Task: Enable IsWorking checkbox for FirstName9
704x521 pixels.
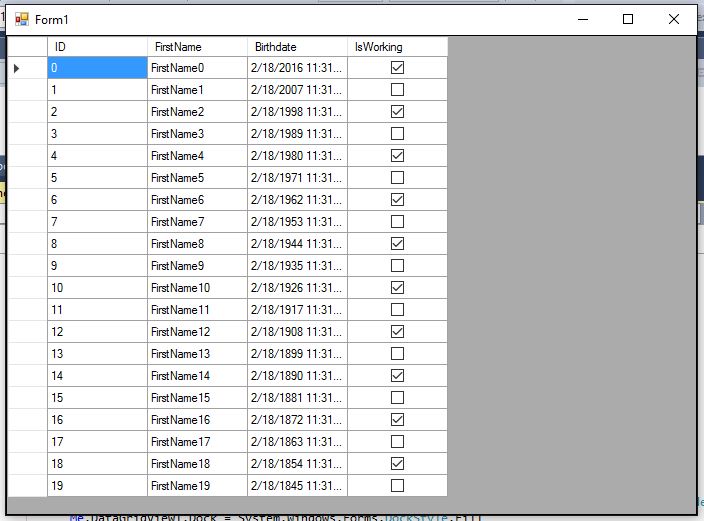Action: coord(397,266)
